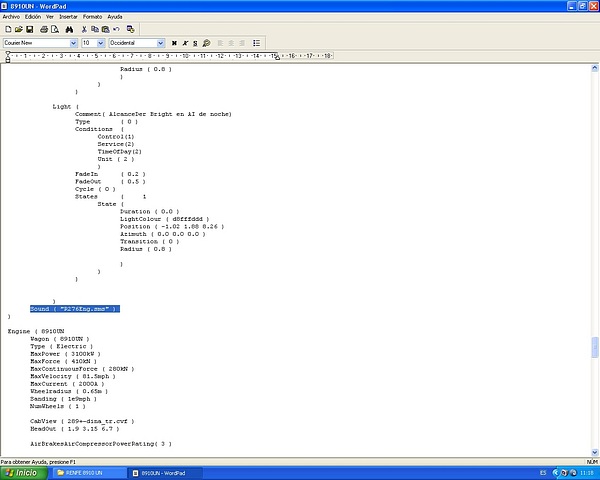Save the document with the floppy disk icon
600x480 pixels.
point(28,29)
